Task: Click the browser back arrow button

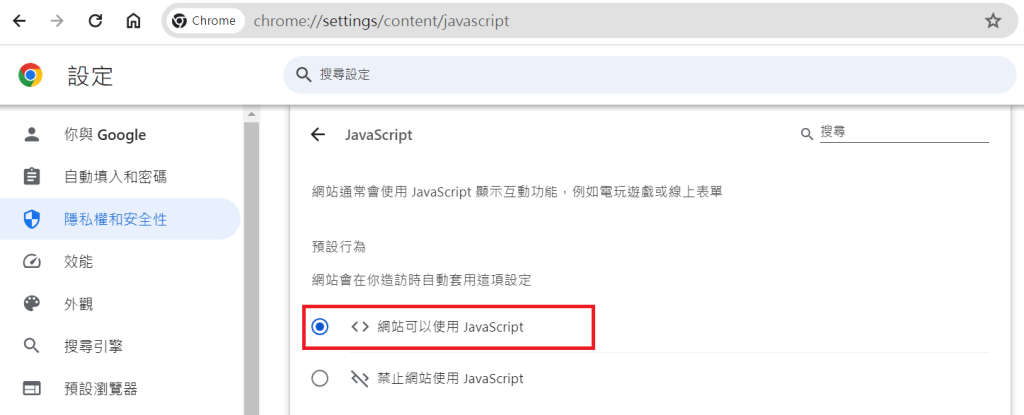Action: click(x=19, y=21)
